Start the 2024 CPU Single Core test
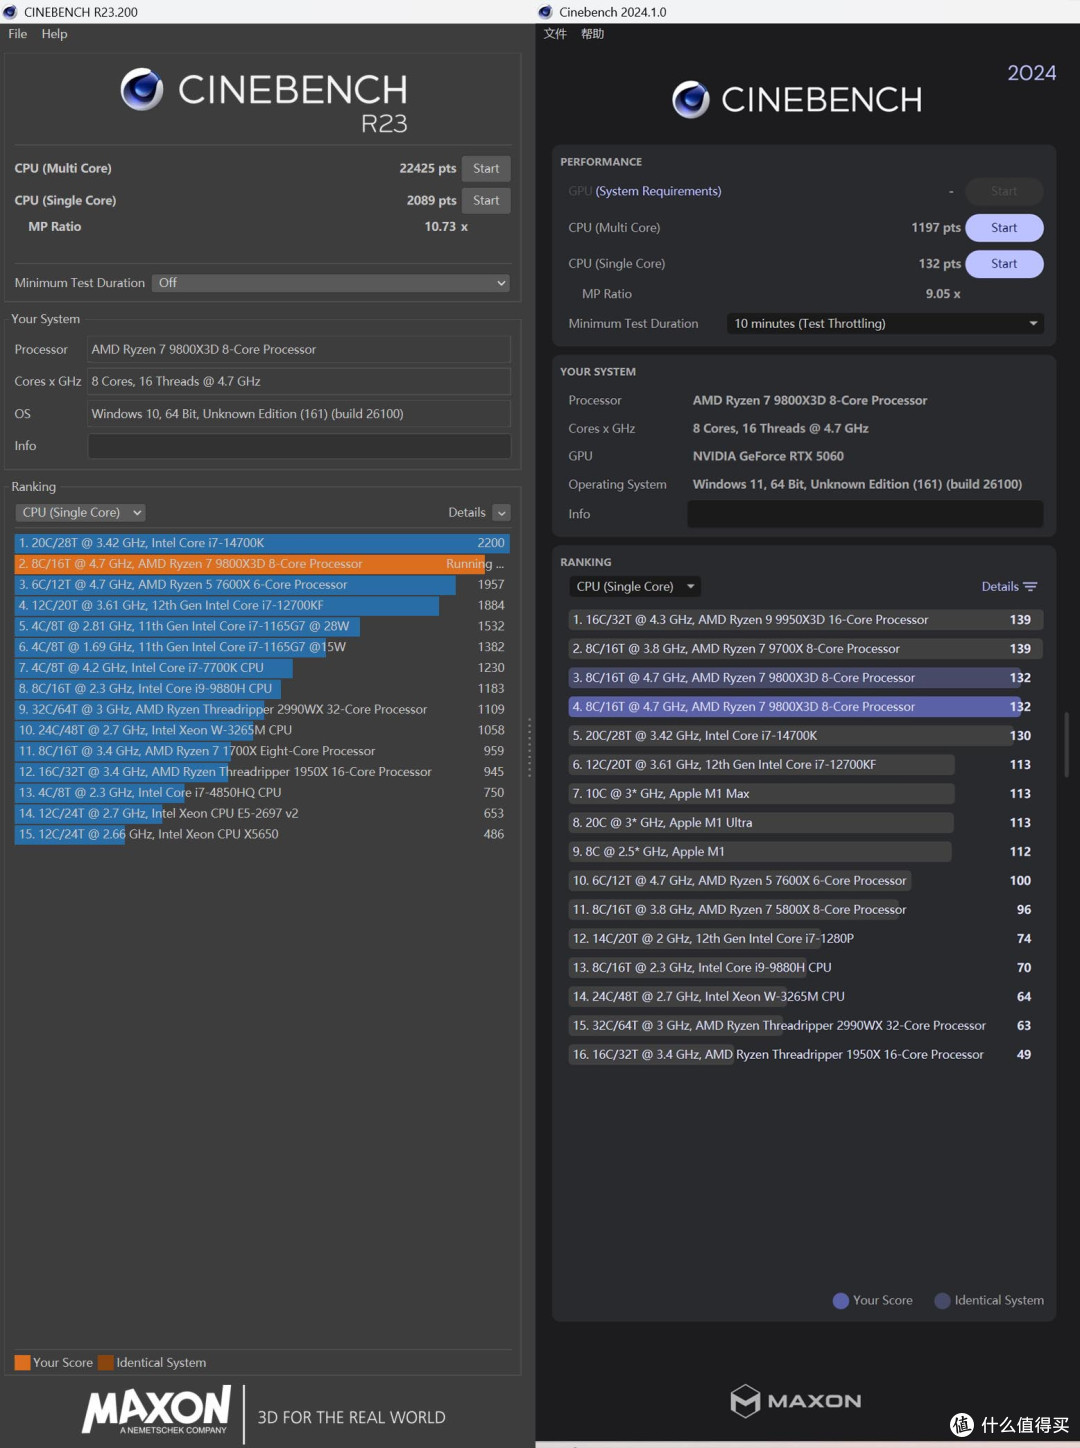This screenshot has width=1080, height=1448. click(1004, 264)
